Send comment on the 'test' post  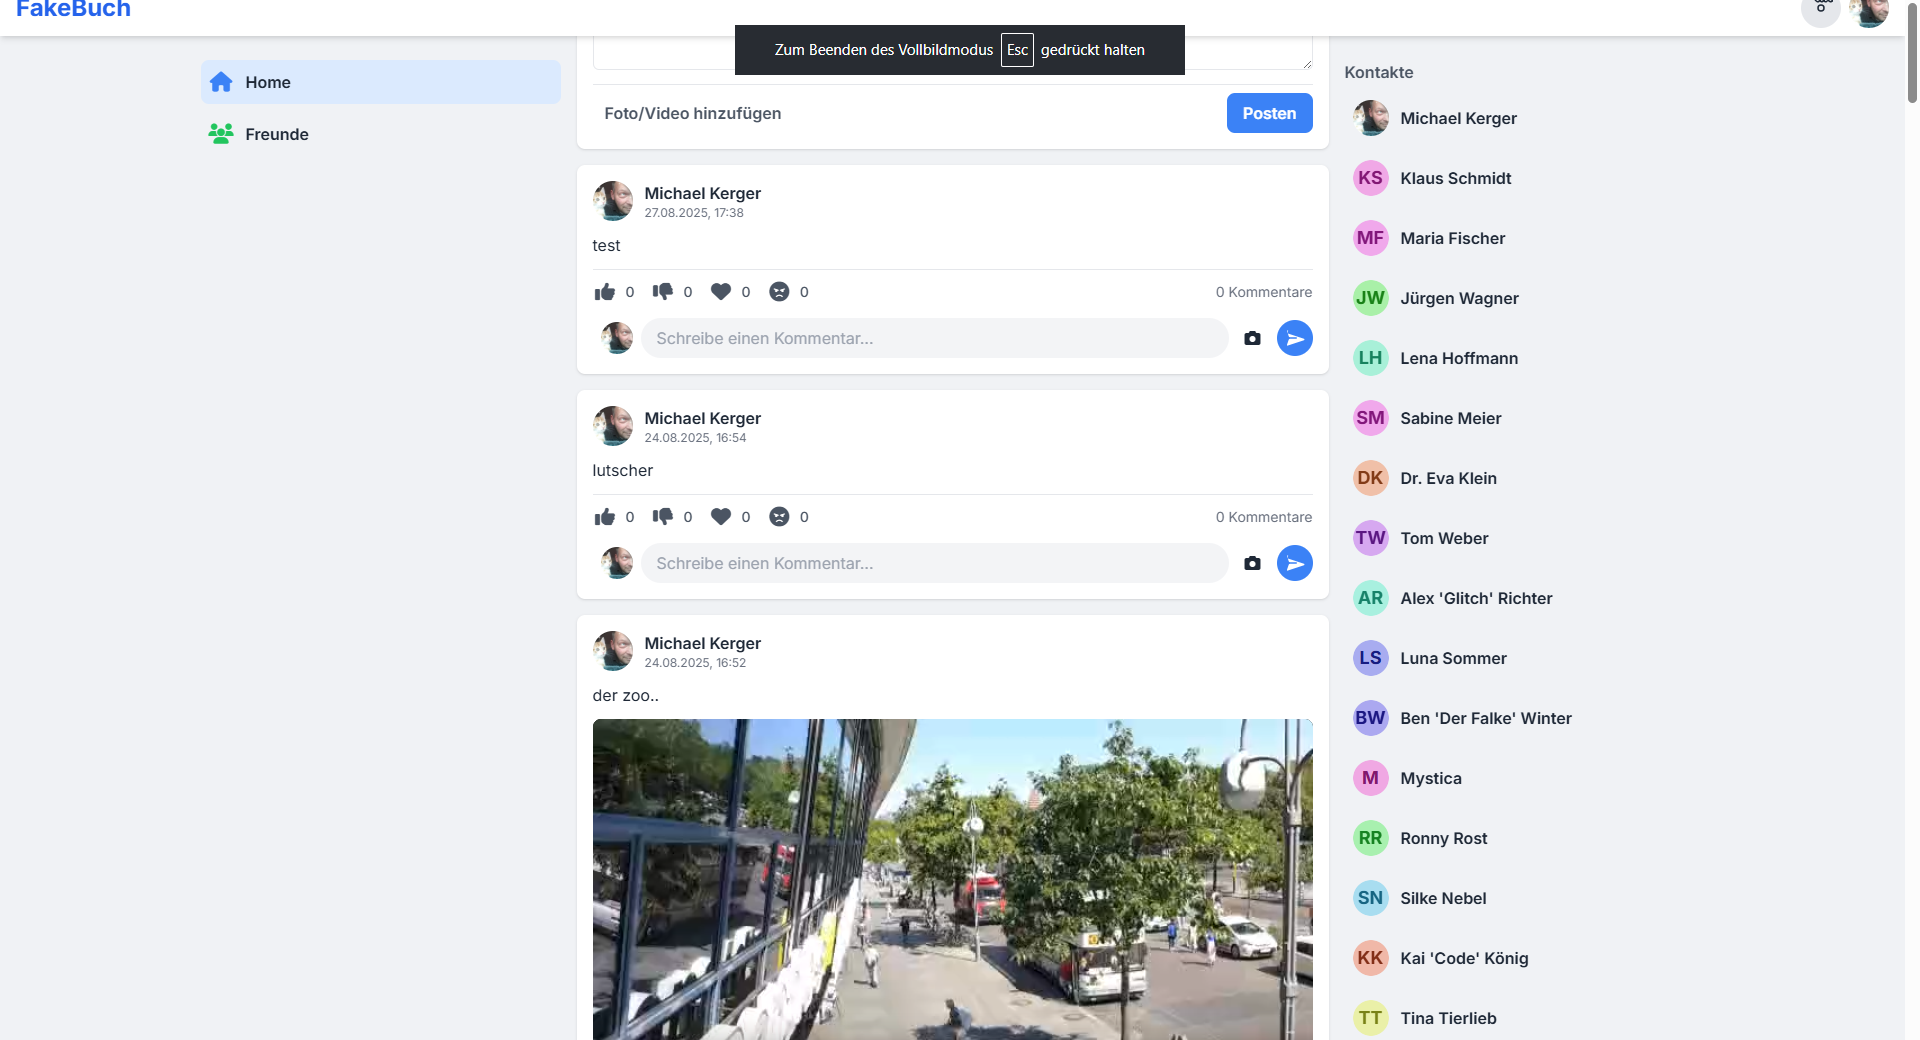(x=1294, y=339)
